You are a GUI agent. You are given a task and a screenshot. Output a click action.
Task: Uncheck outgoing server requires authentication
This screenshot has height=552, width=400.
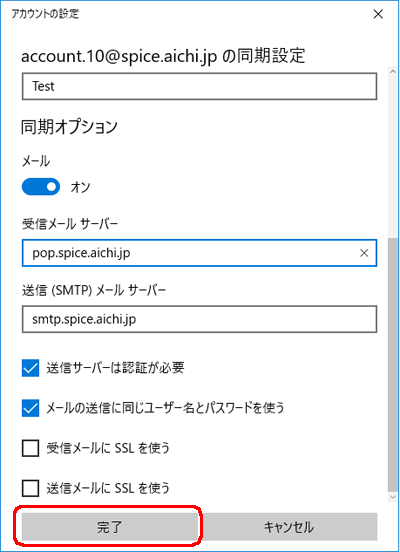coord(31,368)
